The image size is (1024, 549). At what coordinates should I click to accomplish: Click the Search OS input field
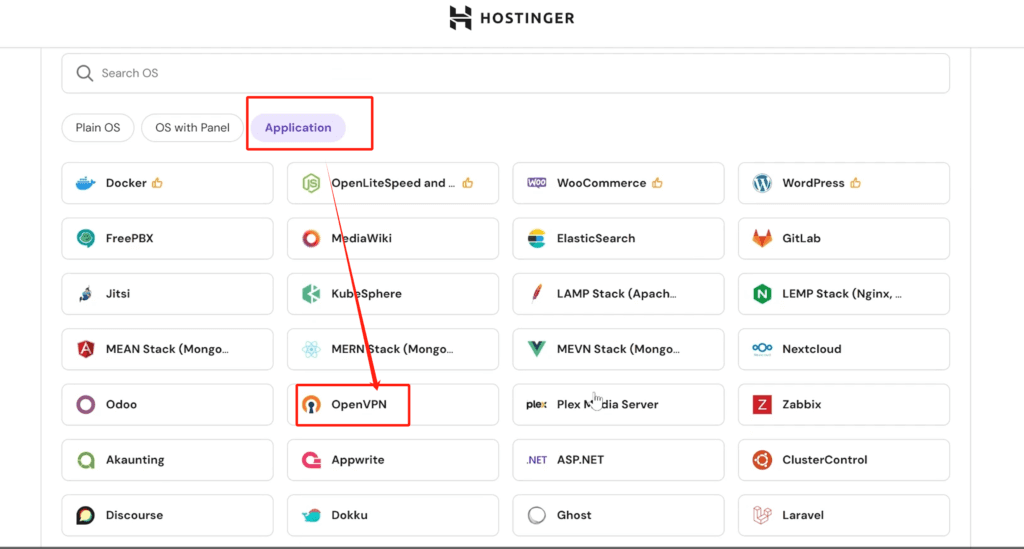[x=505, y=73]
